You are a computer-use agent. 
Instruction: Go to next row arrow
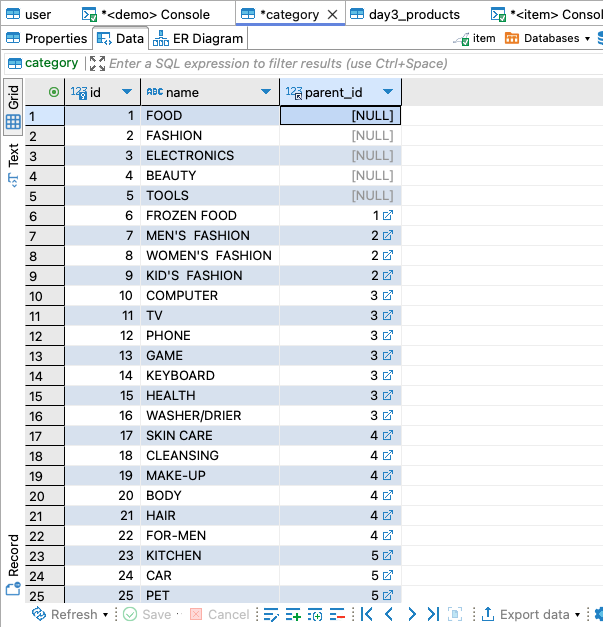(x=411, y=614)
